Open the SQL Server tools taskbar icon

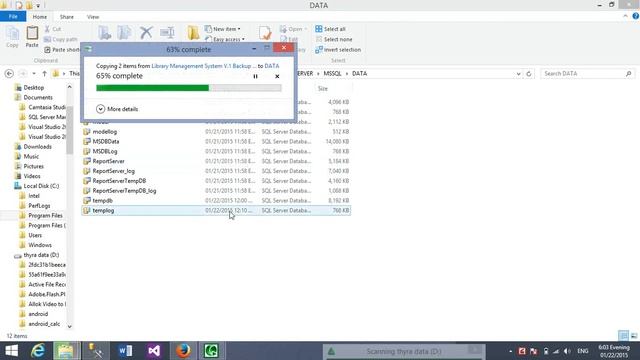point(96,351)
